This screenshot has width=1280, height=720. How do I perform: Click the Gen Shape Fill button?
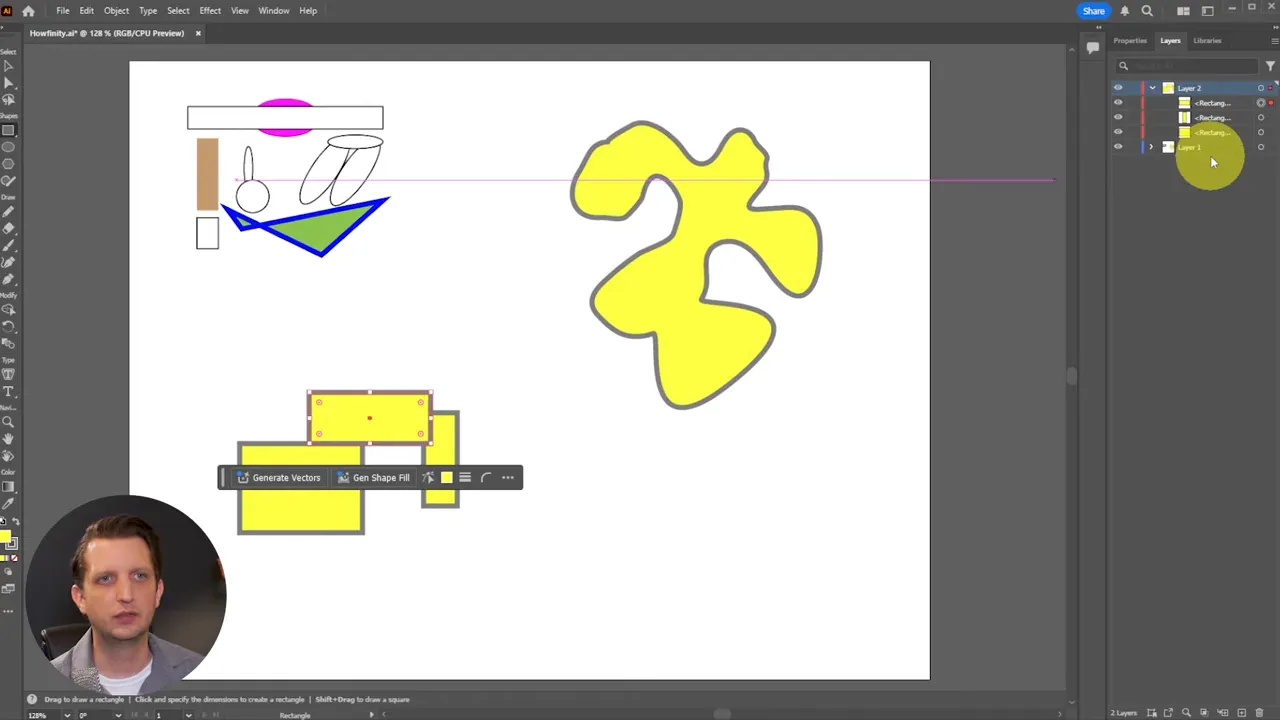(373, 477)
